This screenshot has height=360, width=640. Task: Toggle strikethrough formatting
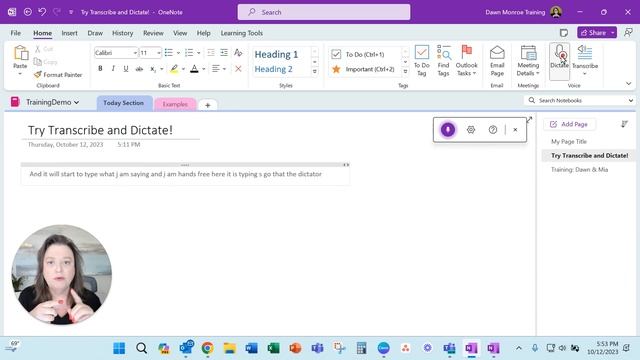coord(139,69)
